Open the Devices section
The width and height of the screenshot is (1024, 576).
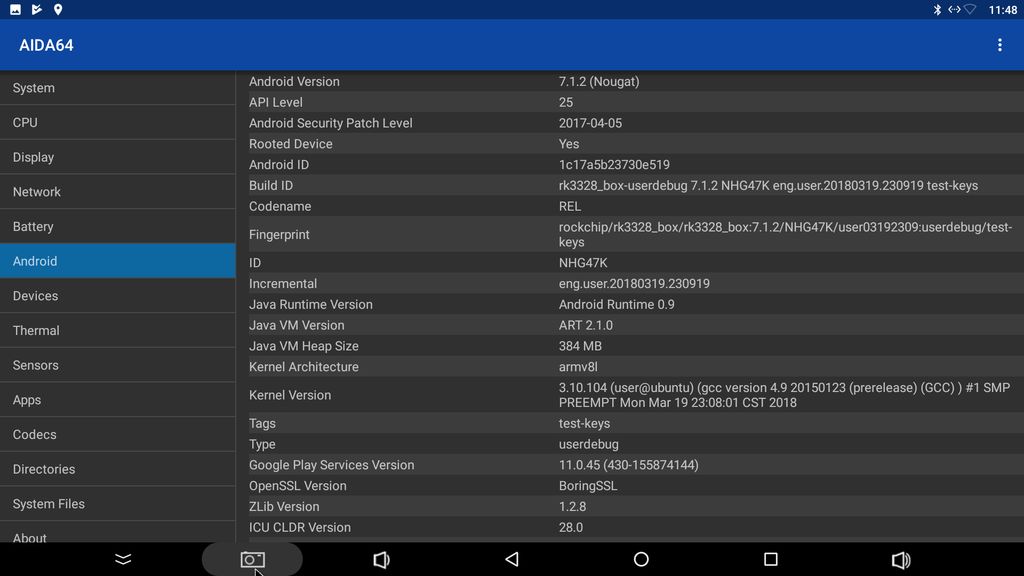118,296
